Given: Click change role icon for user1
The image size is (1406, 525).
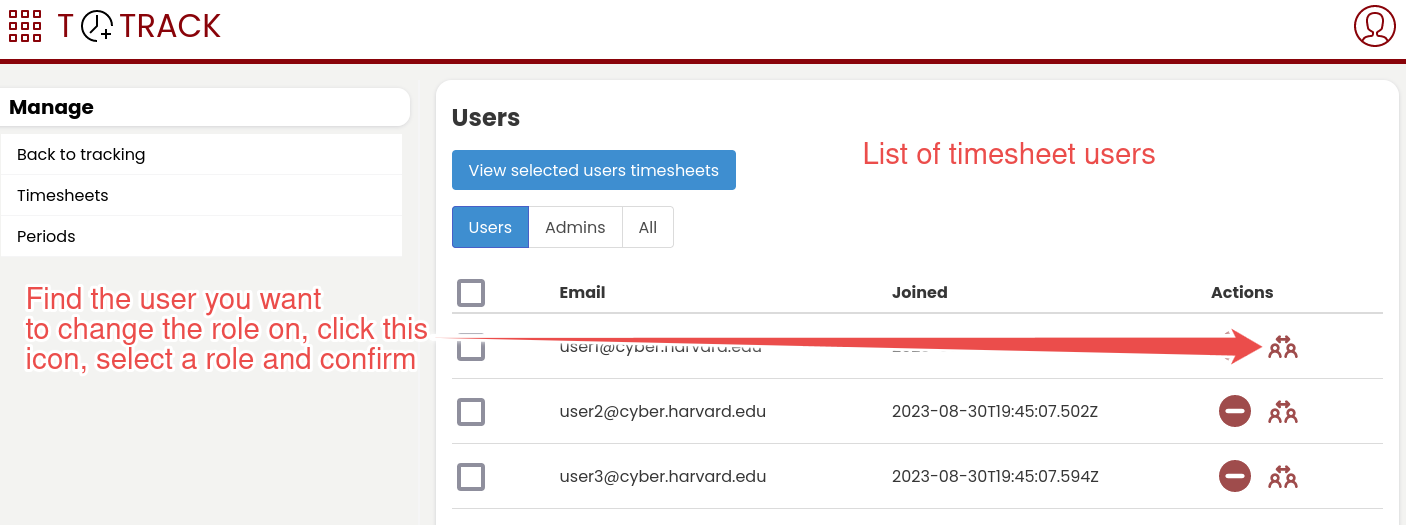Looking at the screenshot, I should (1282, 347).
